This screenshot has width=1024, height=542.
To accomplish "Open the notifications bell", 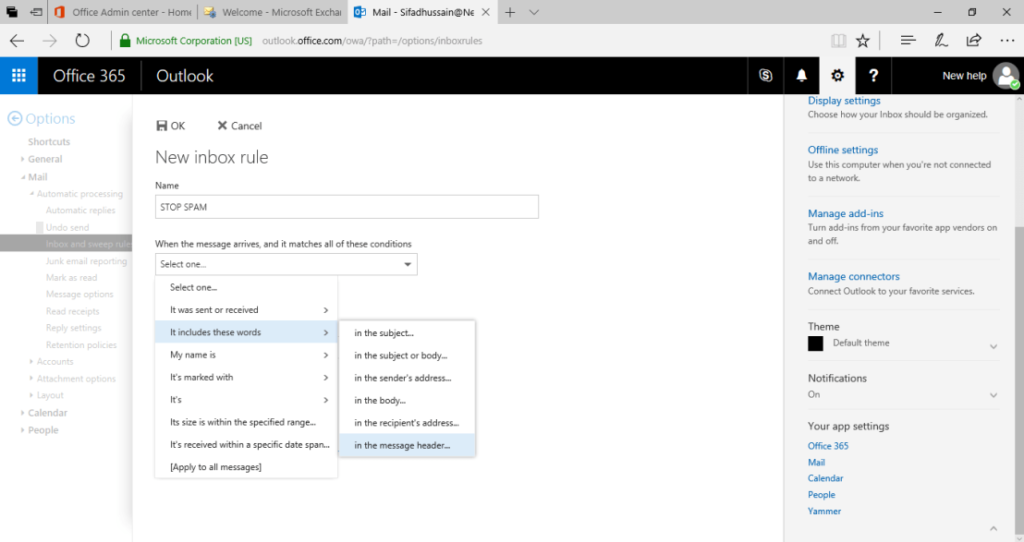I will 801,76.
